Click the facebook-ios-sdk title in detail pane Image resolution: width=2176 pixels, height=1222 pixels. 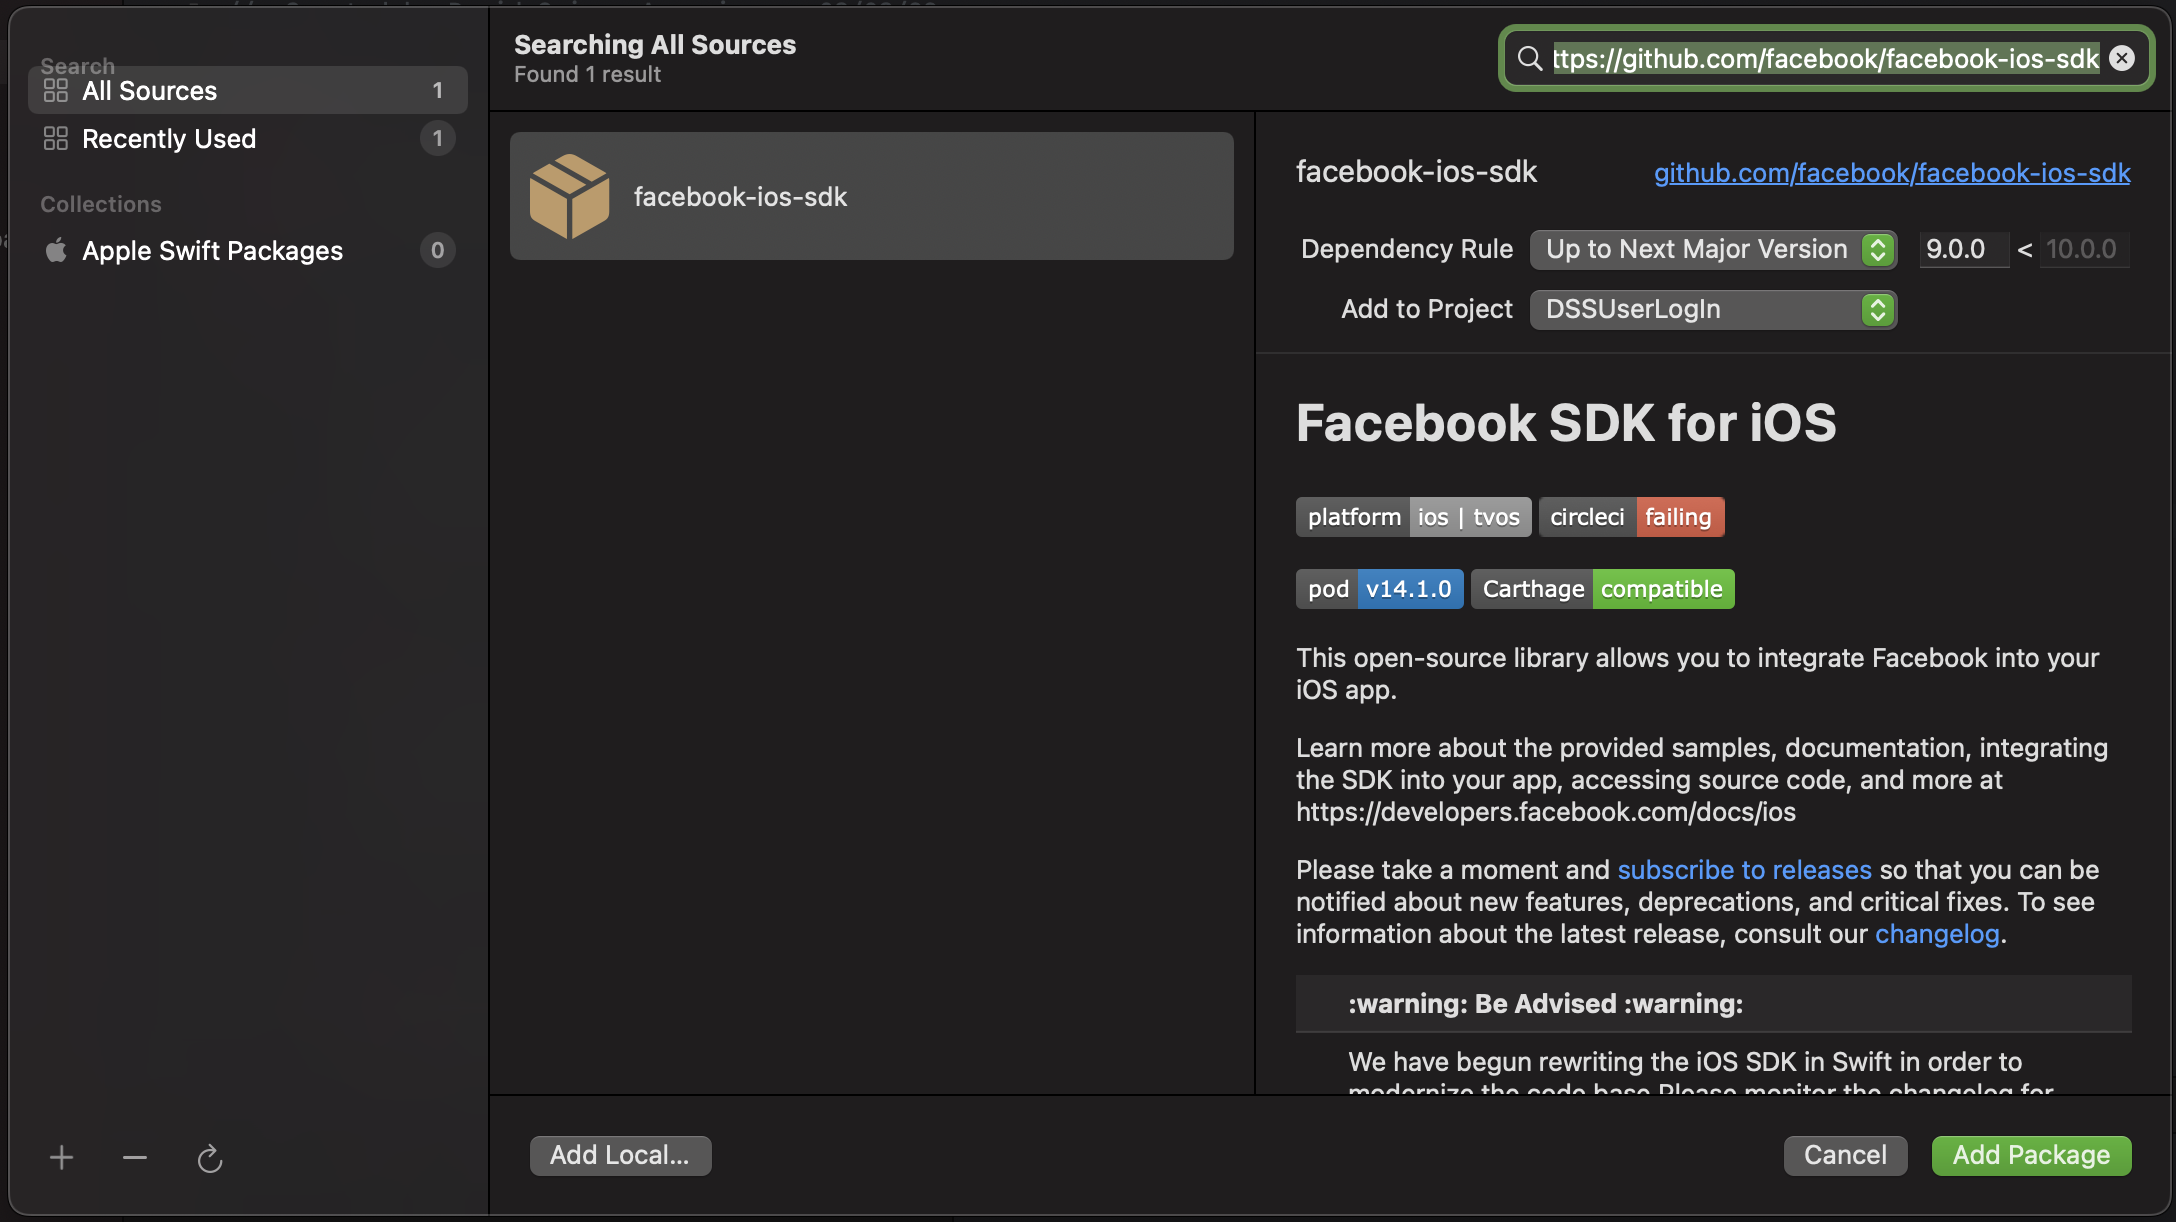pyautogui.click(x=1416, y=172)
